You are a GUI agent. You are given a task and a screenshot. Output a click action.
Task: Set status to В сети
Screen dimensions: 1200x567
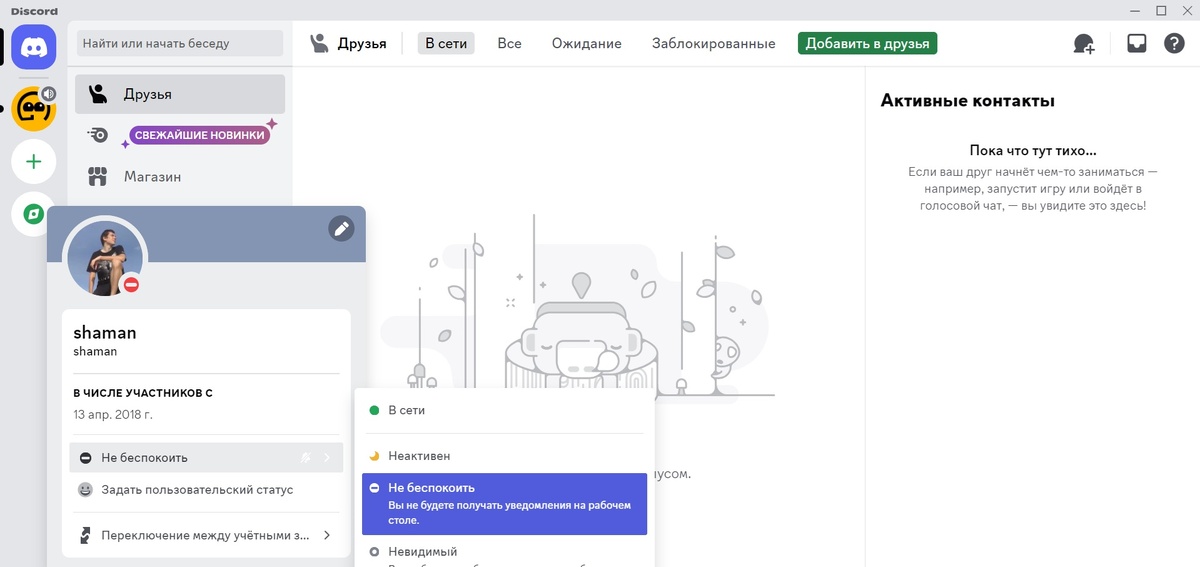(504, 410)
